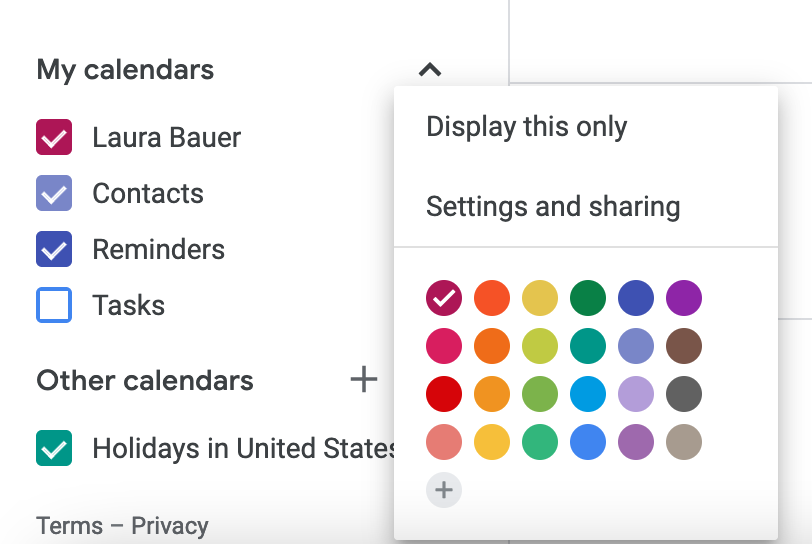
Task: Choose Display this only option
Action: pos(527,127)
